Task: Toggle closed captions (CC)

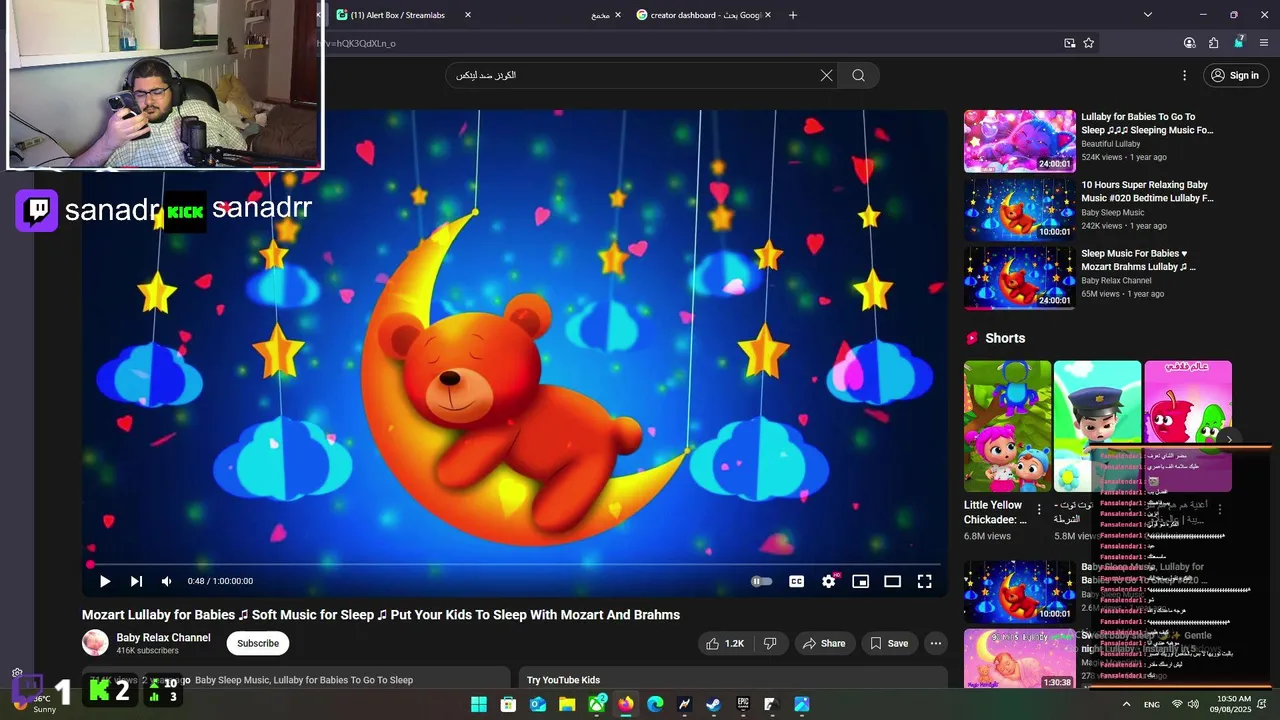Action: (x=796, y=581)
